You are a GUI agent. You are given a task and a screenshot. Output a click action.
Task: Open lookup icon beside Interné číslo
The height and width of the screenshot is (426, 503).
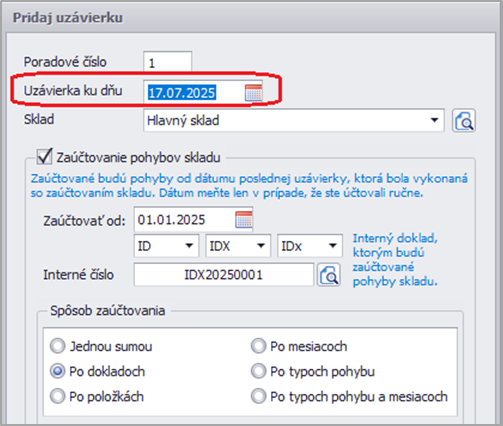point(329,275)
